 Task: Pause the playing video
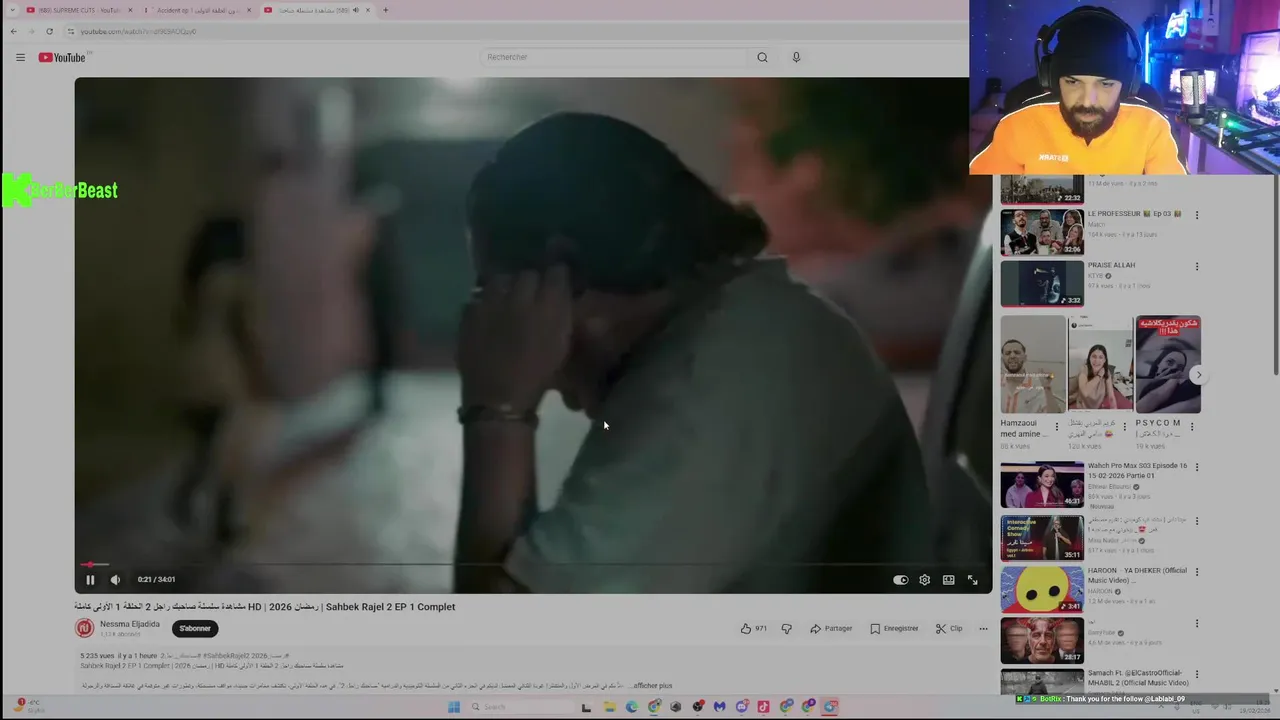point(90,579)
